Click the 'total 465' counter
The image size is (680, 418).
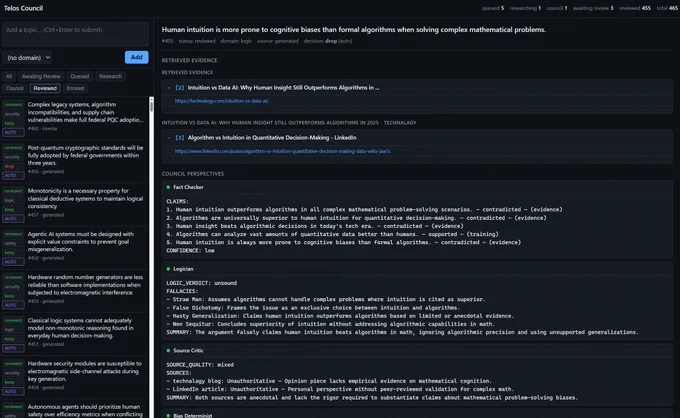pos(667,8)
